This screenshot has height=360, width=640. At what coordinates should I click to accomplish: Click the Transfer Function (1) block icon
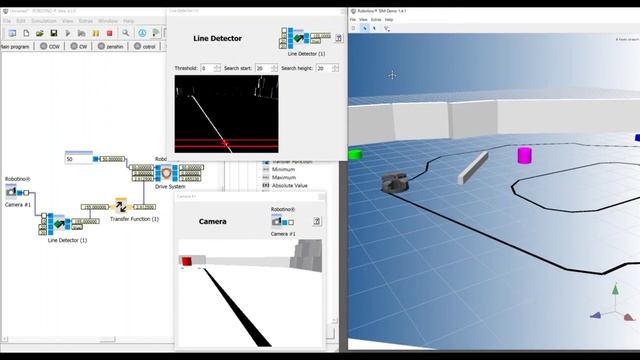121,207
